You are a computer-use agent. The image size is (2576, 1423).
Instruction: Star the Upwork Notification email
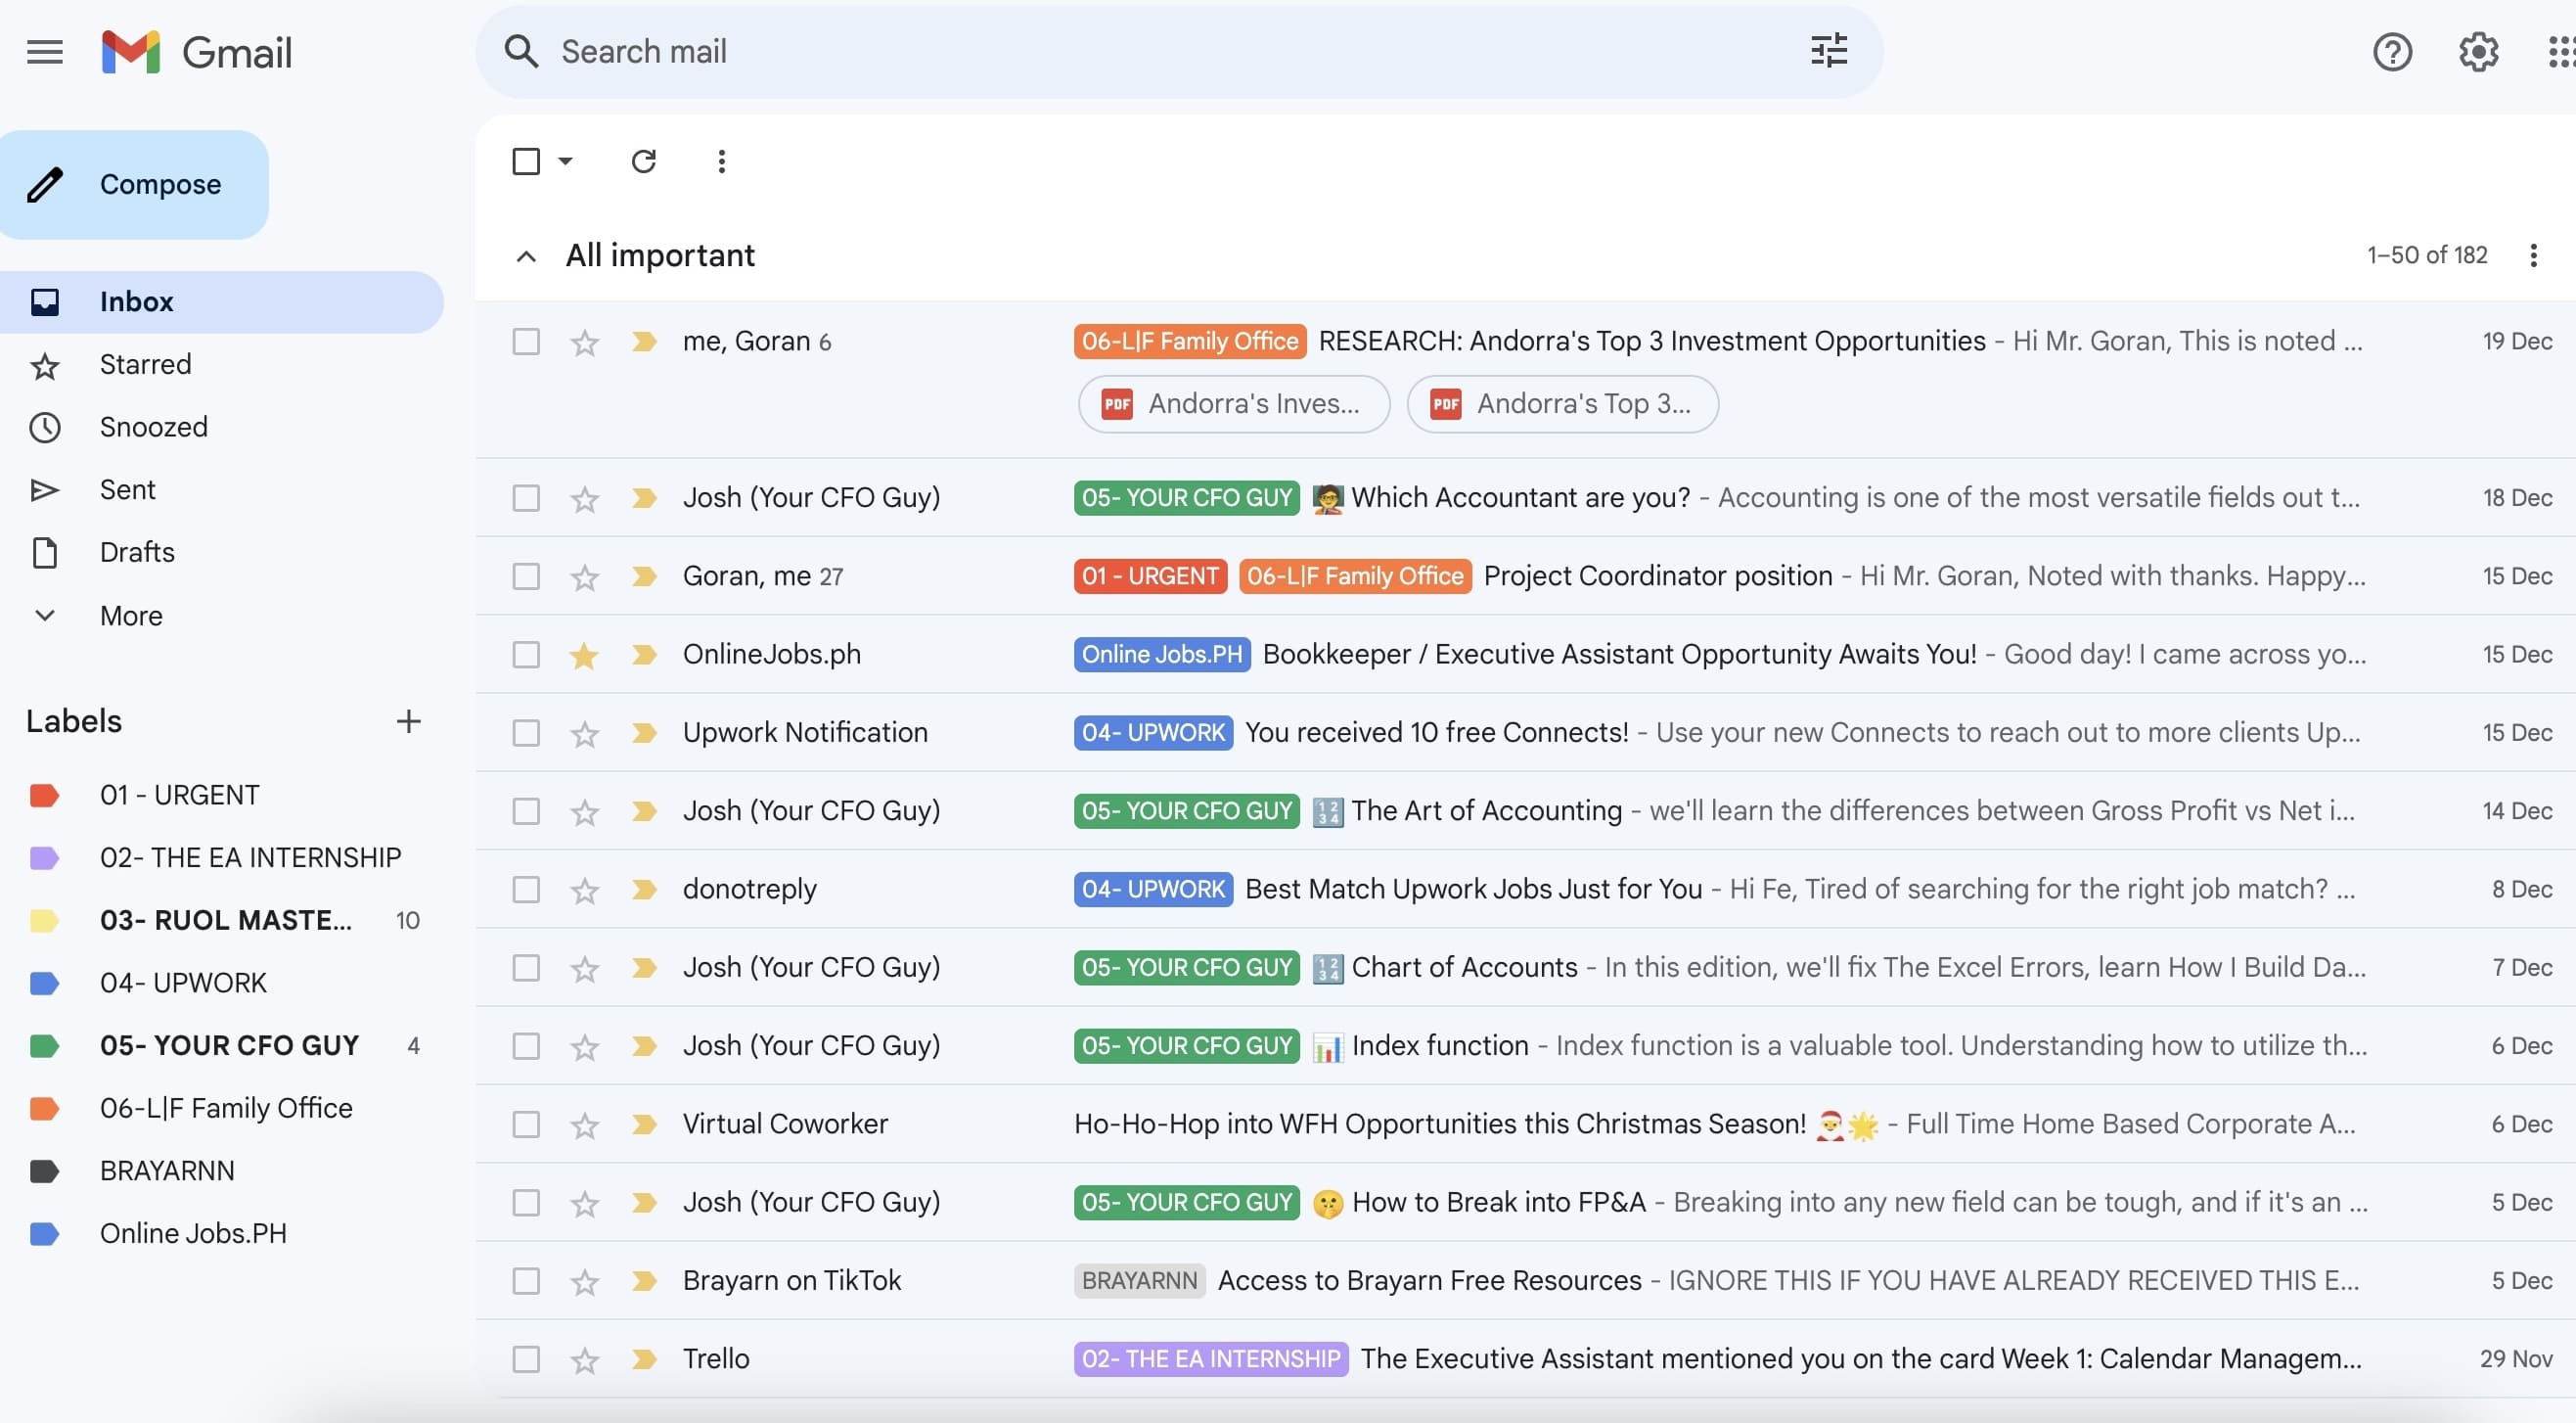pos(584,734)
